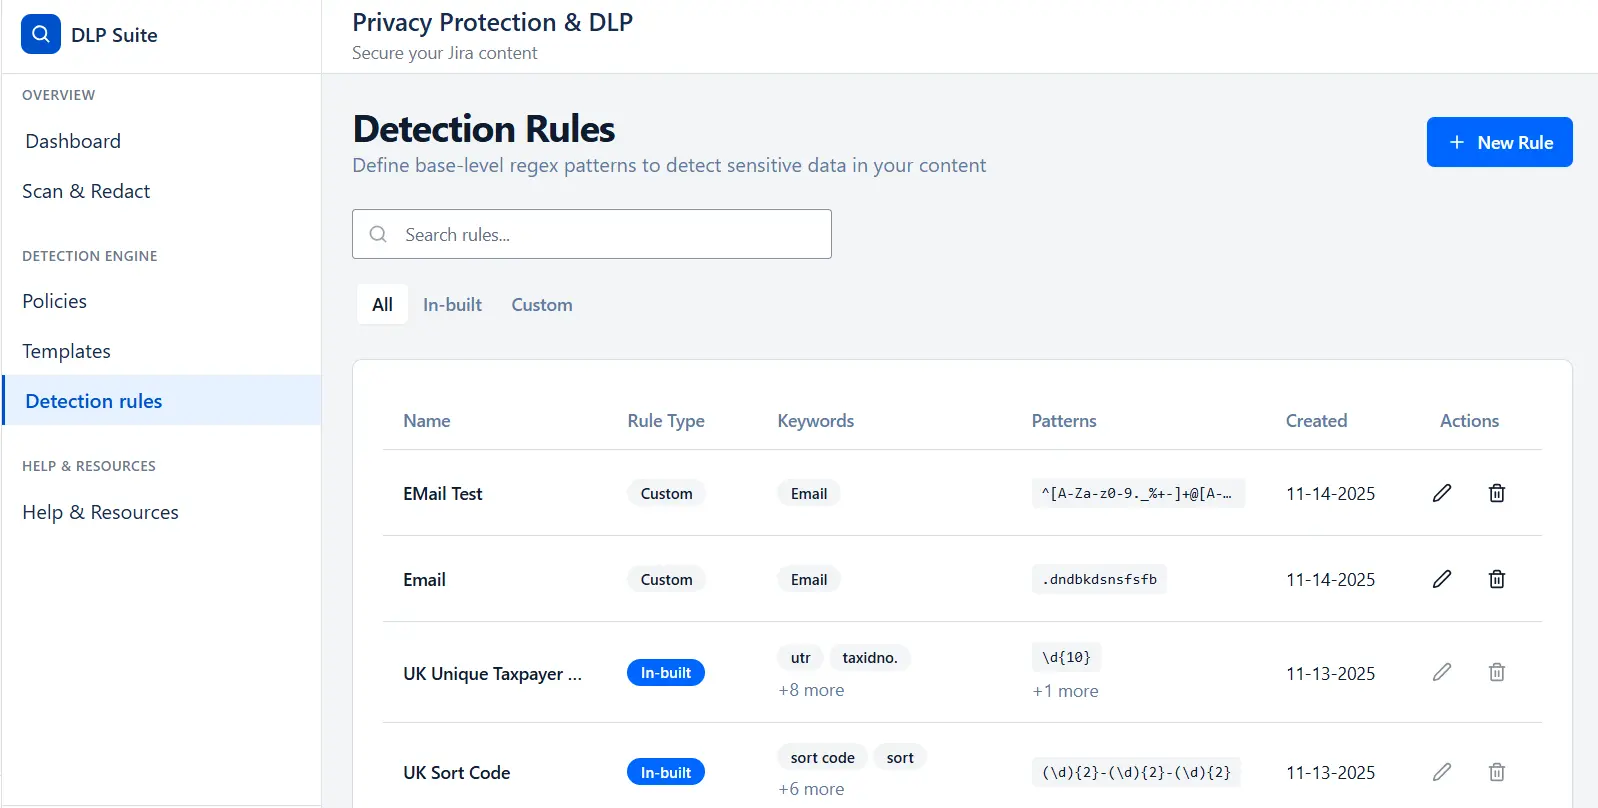Open Help & Resources from the sidebar
Screen dimensions: 1598x808
[100, 511]
